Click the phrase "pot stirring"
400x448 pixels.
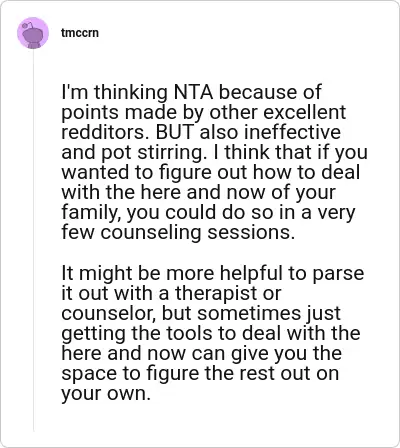pos(151,153)
